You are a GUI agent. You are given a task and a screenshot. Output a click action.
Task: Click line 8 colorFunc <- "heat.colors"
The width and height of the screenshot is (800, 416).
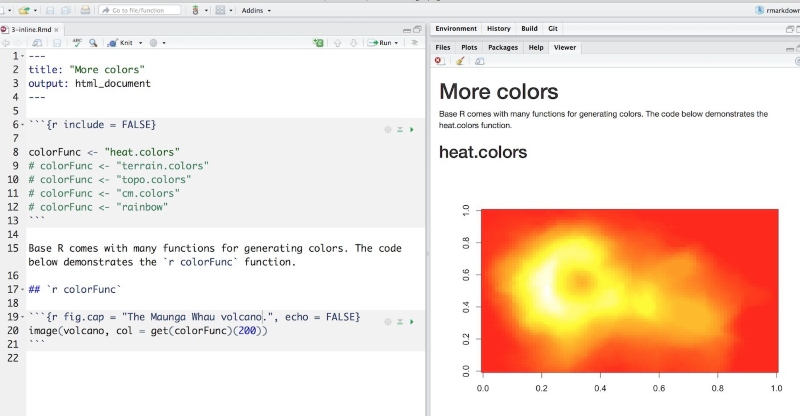click(104, 152)
